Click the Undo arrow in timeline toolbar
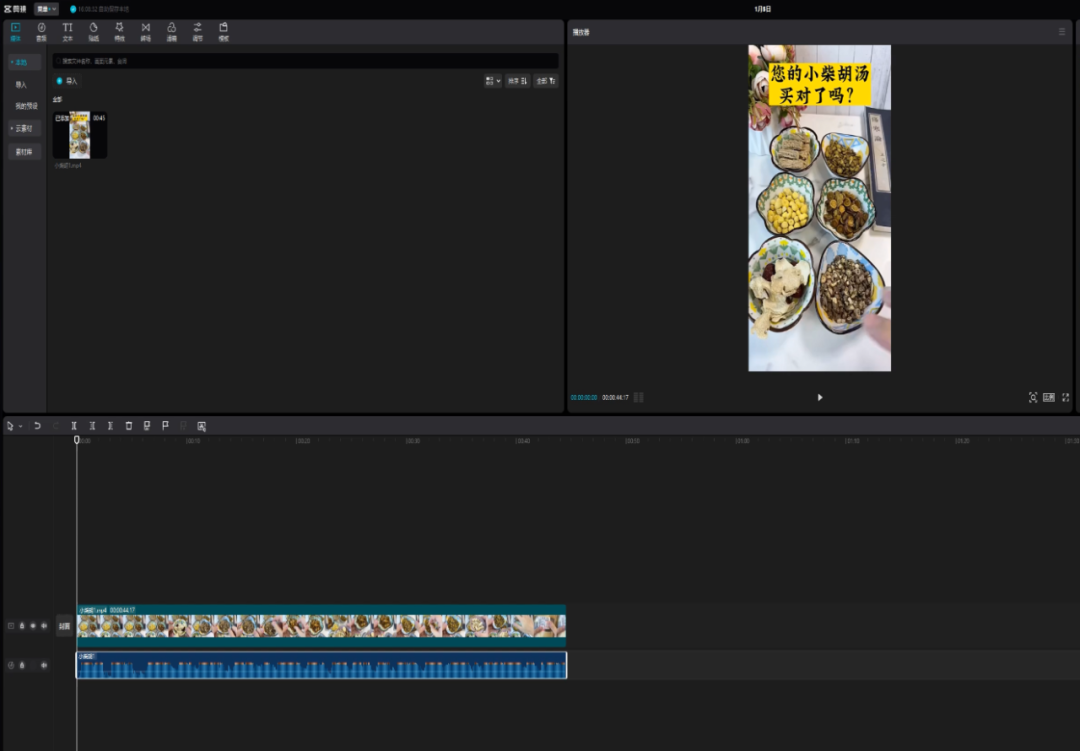 tap(37, 426)
